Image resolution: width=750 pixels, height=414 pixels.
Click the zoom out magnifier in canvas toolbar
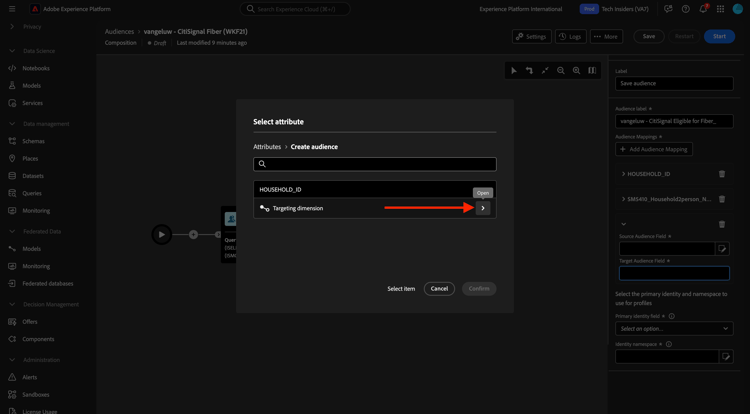561,70
